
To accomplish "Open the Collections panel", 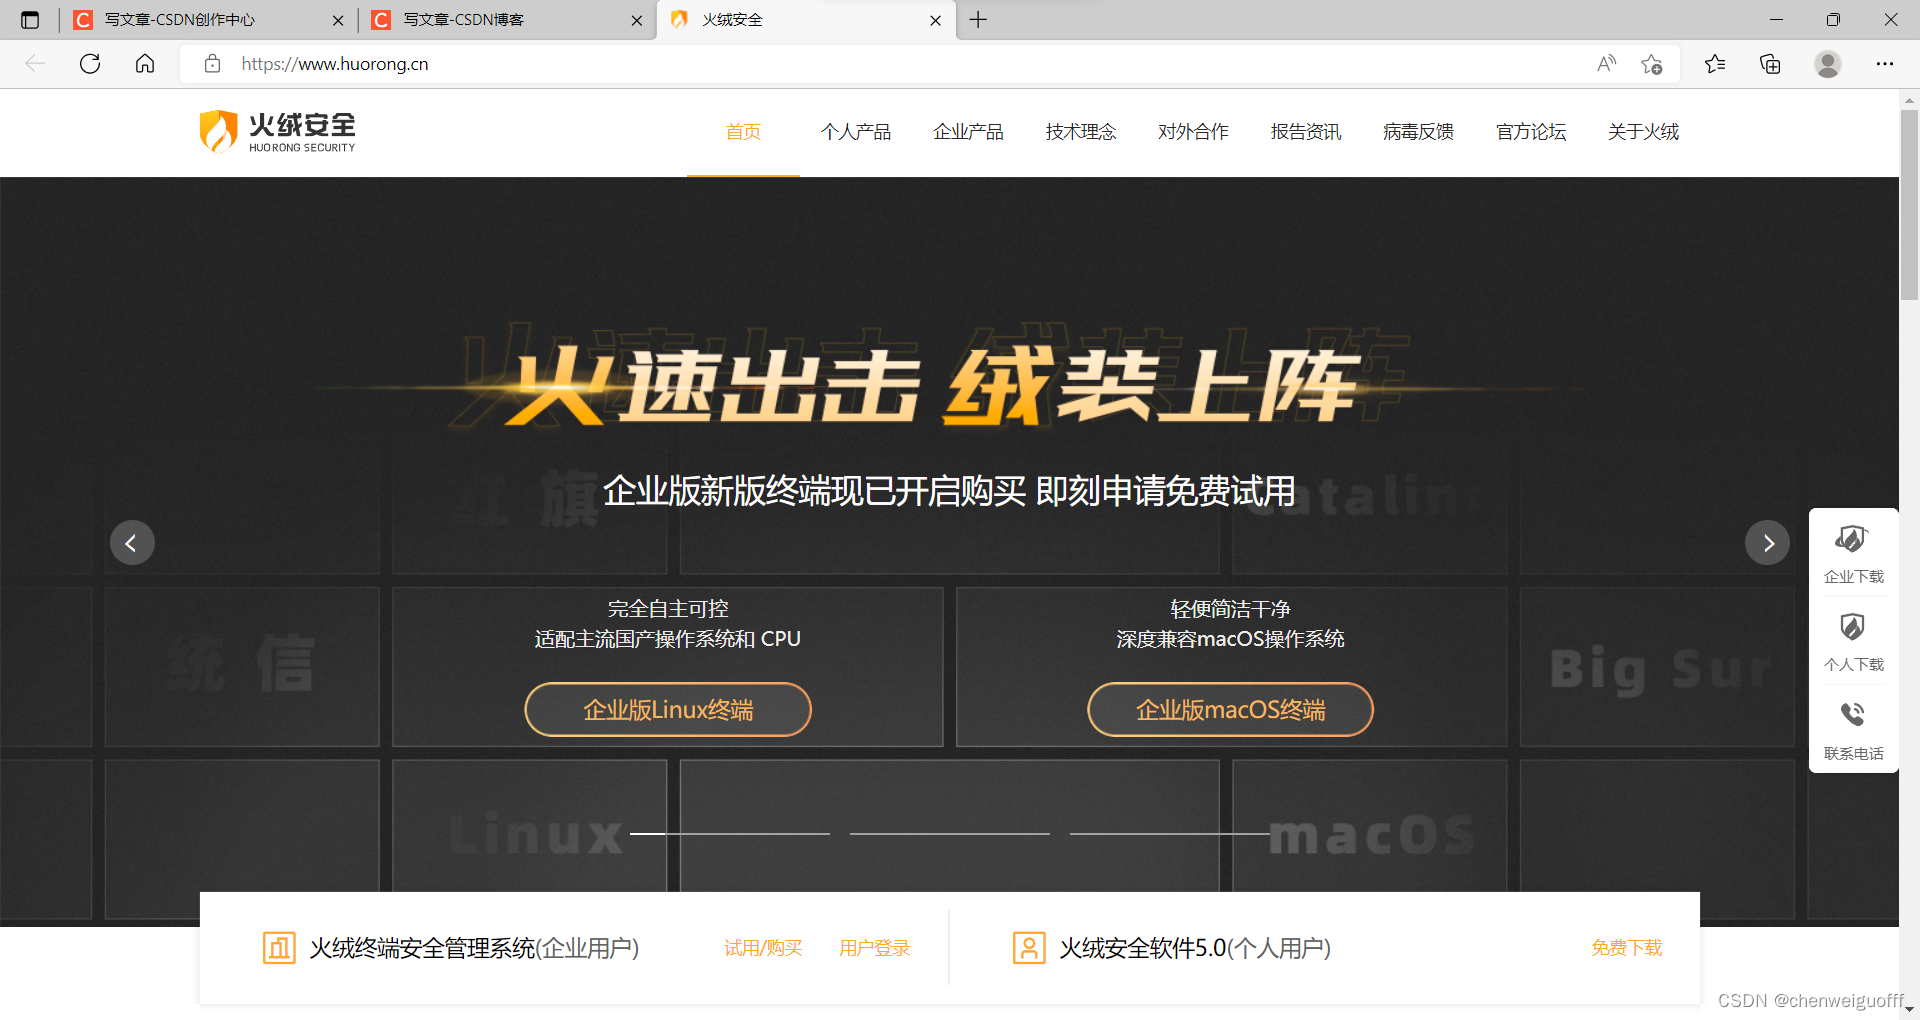I will point(1770,64).
